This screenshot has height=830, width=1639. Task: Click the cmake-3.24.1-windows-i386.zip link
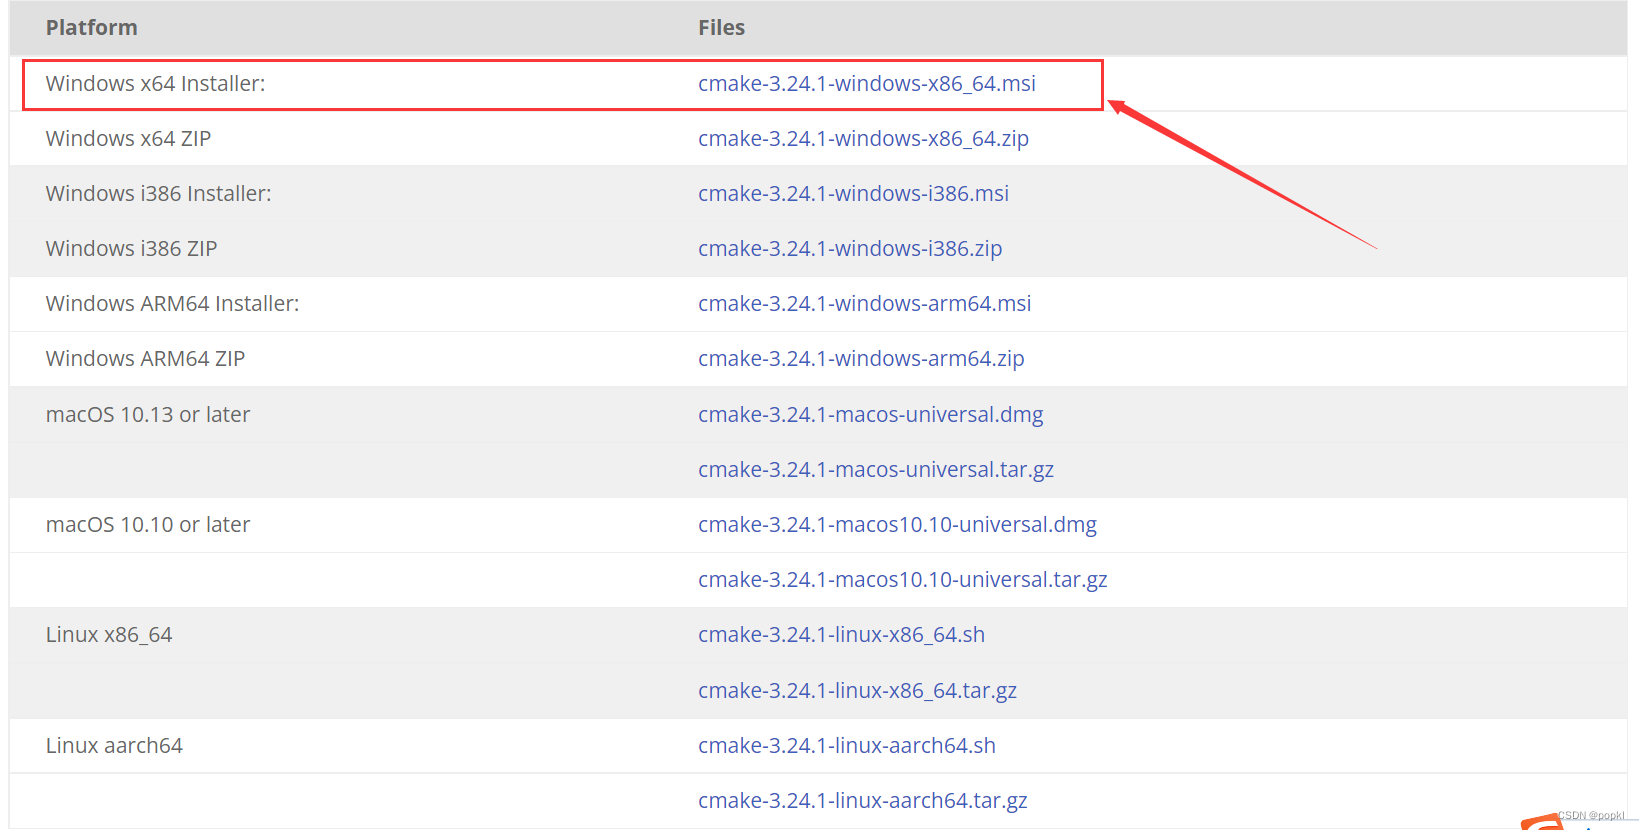coord(850,249)
